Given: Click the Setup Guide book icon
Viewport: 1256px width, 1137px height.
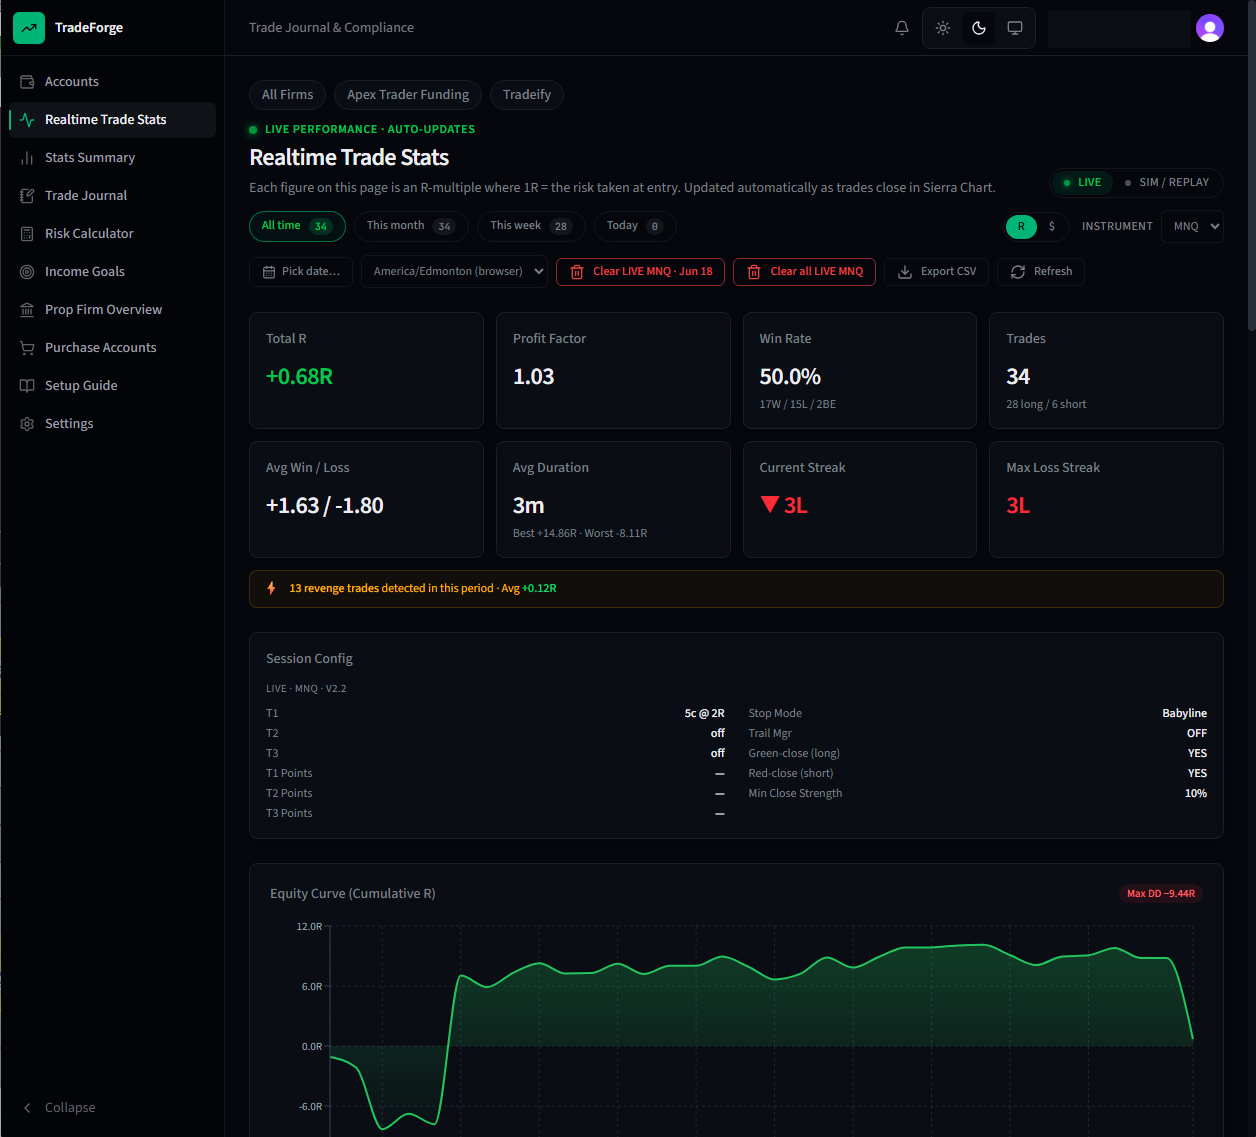Looking at the screenshot, I should coord(27,386).
